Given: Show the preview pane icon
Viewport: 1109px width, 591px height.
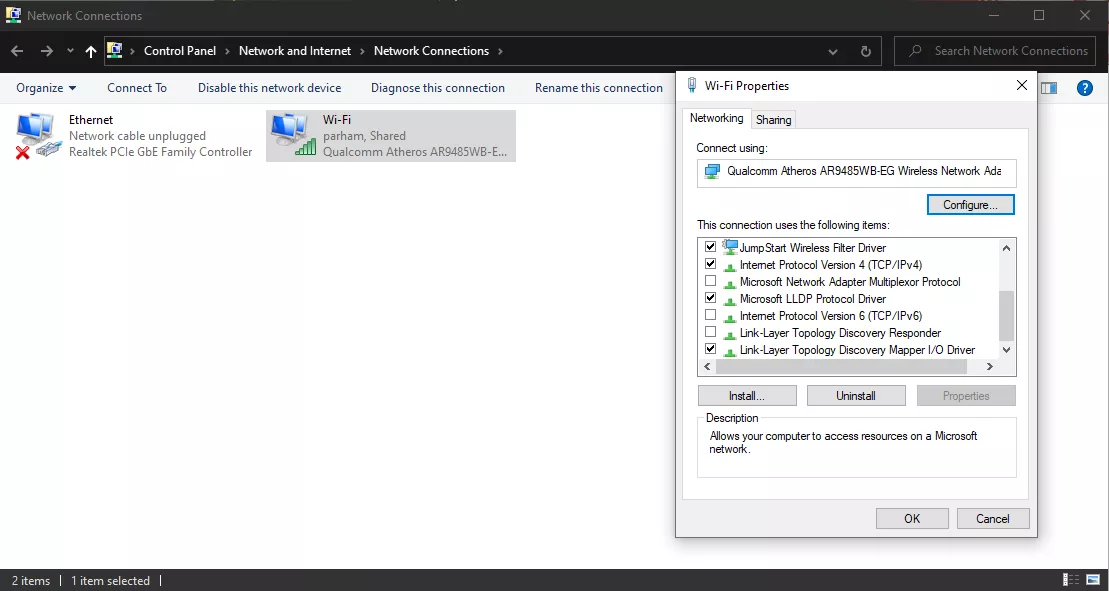Looking at the screenshot, I should click(x=1050, y=88).
